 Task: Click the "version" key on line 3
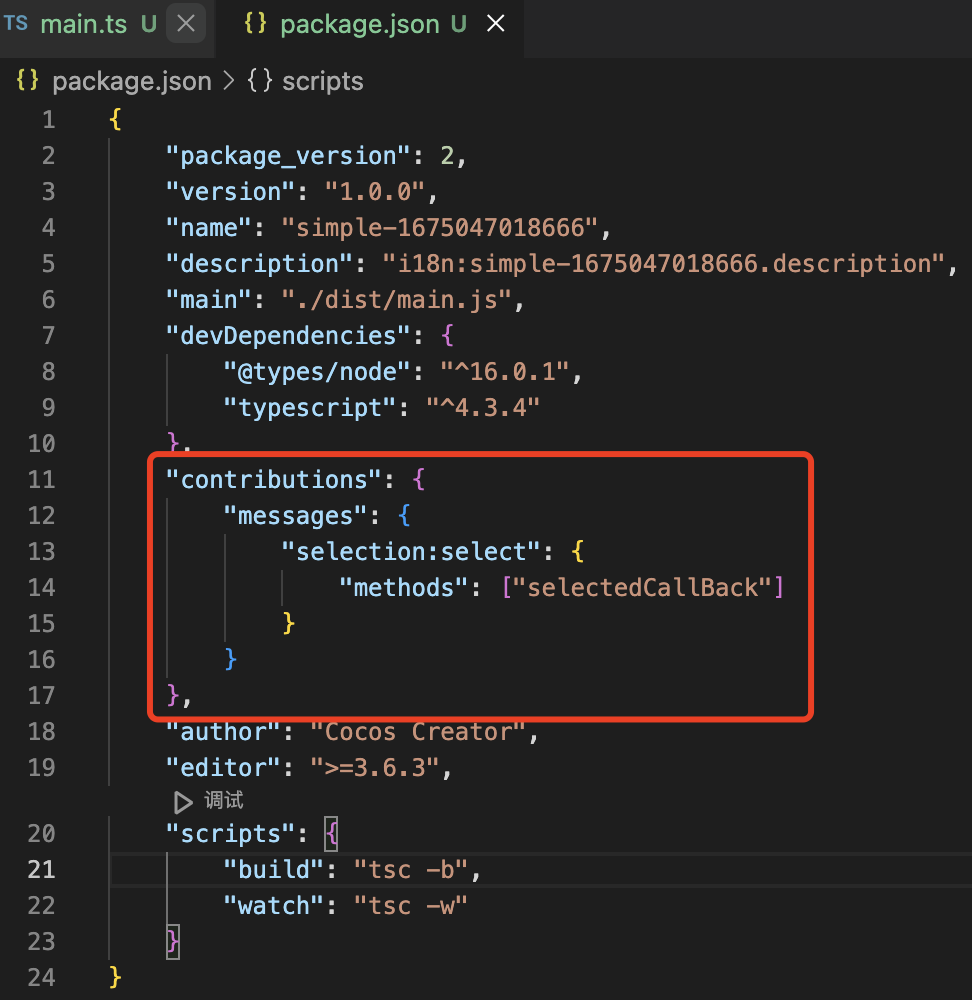(230, 192)
